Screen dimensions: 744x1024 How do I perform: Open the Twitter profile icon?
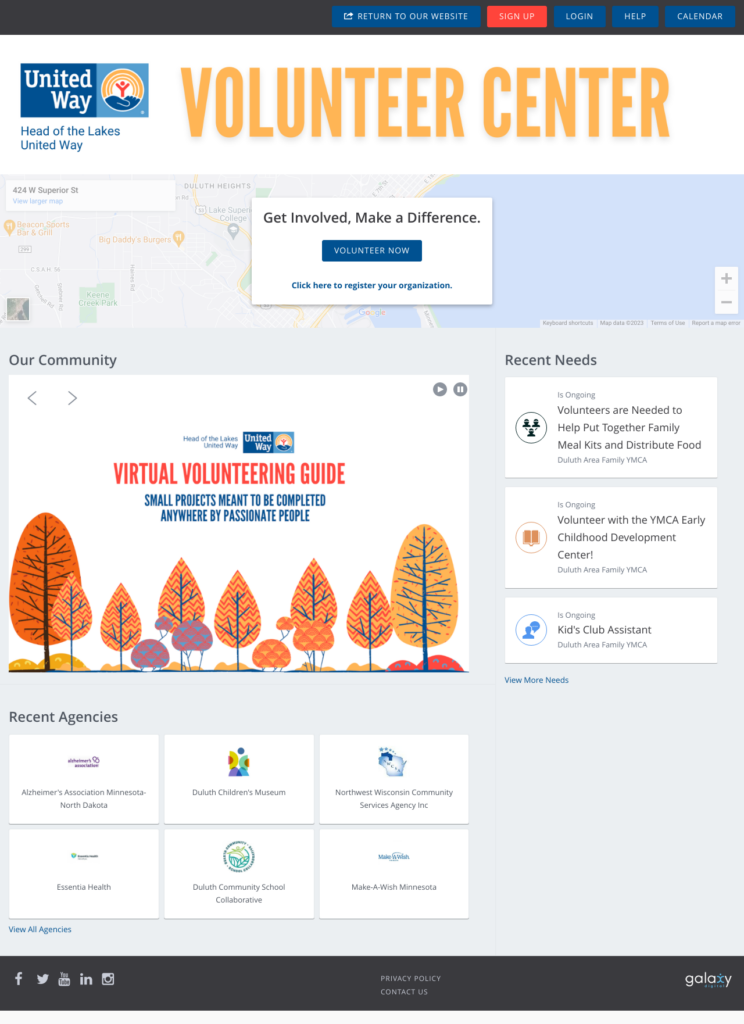point(42,979)
